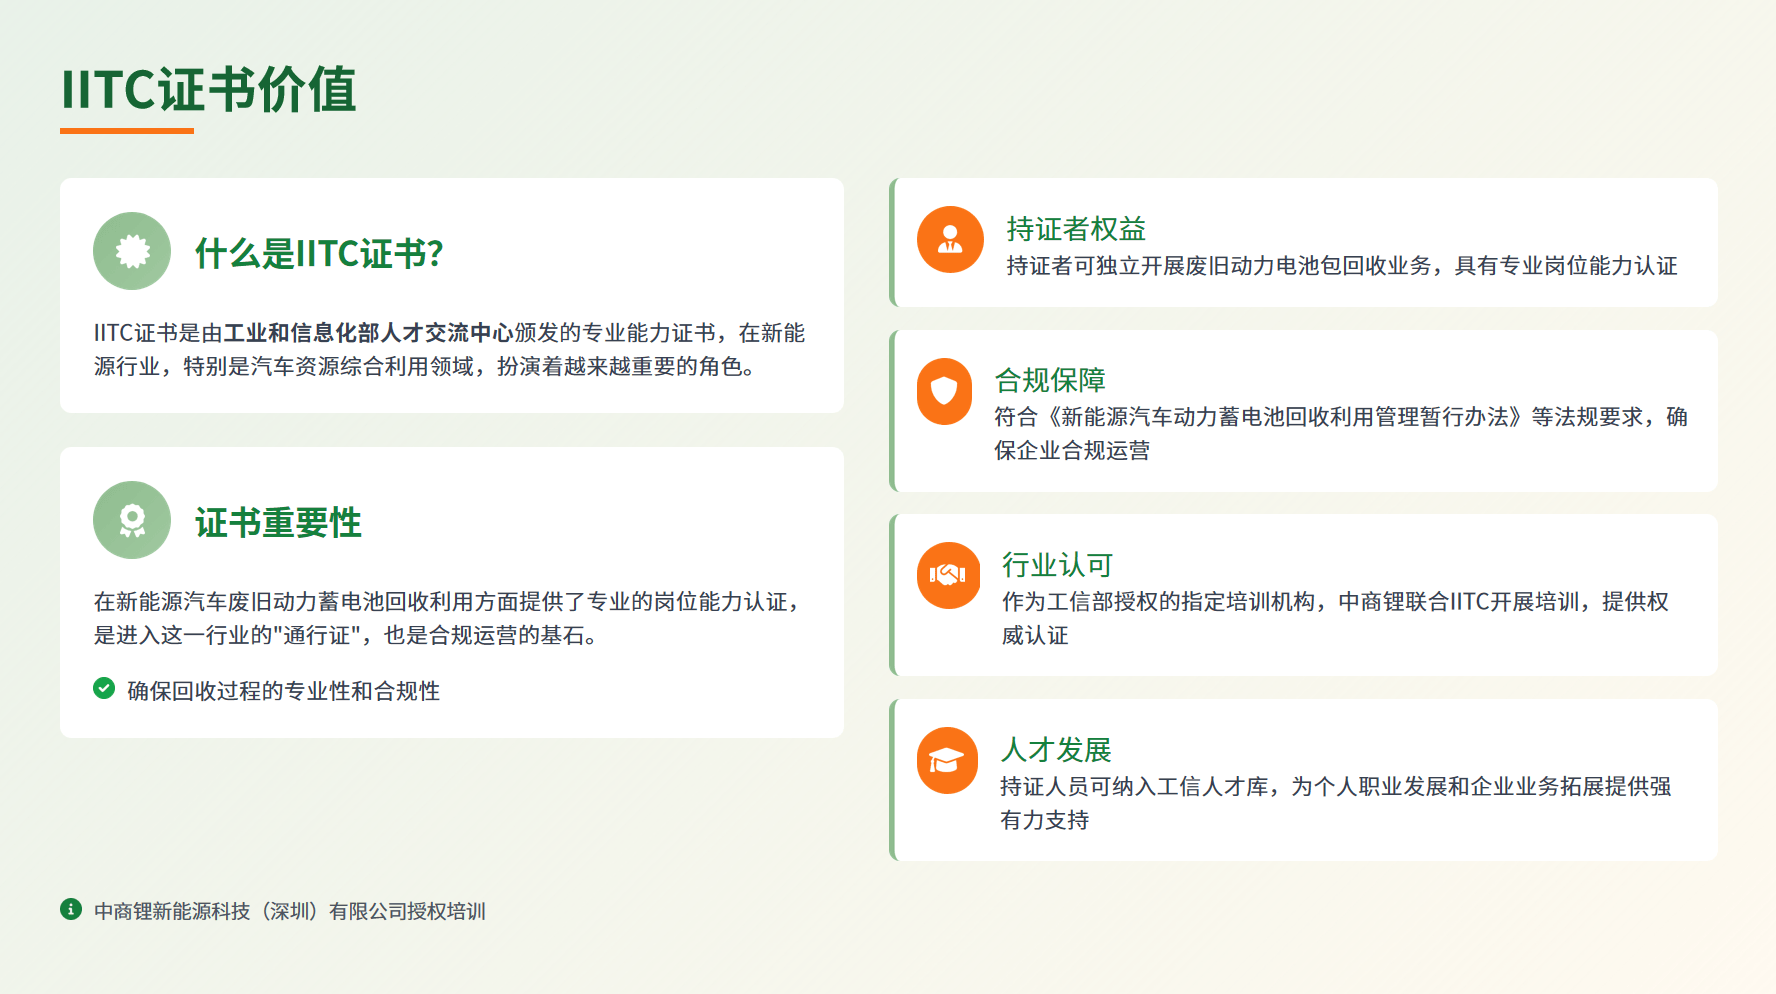Select the award ribbon icon beside 证书重要性

click(x=132, y=520)
